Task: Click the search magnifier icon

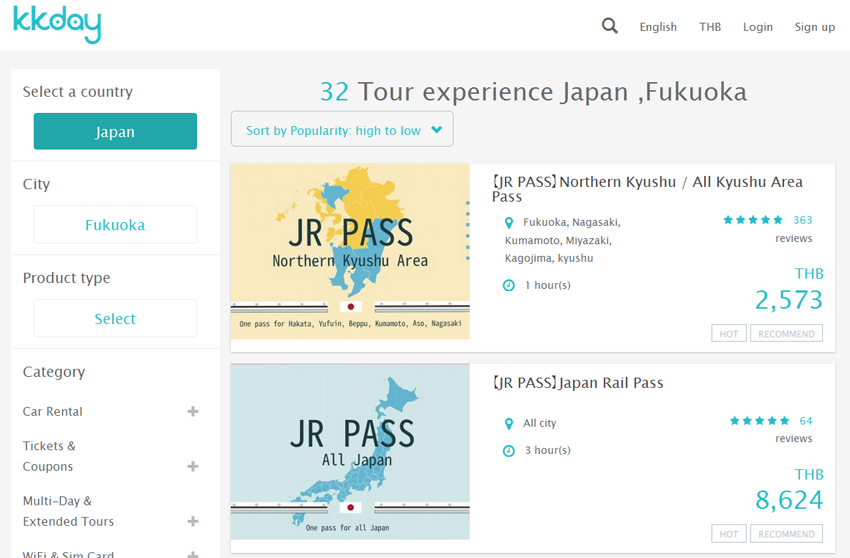Action: click(x=609, y=26)
